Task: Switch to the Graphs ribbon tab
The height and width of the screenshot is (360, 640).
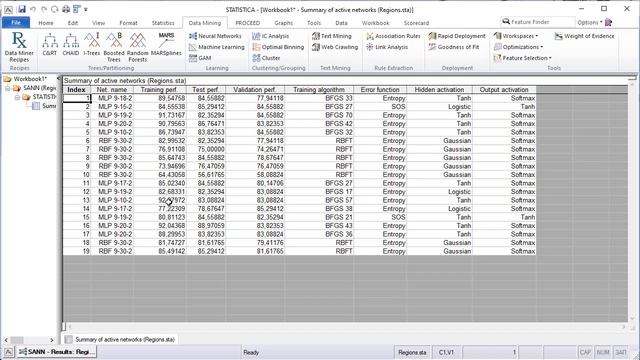Action: click(283, 23)
